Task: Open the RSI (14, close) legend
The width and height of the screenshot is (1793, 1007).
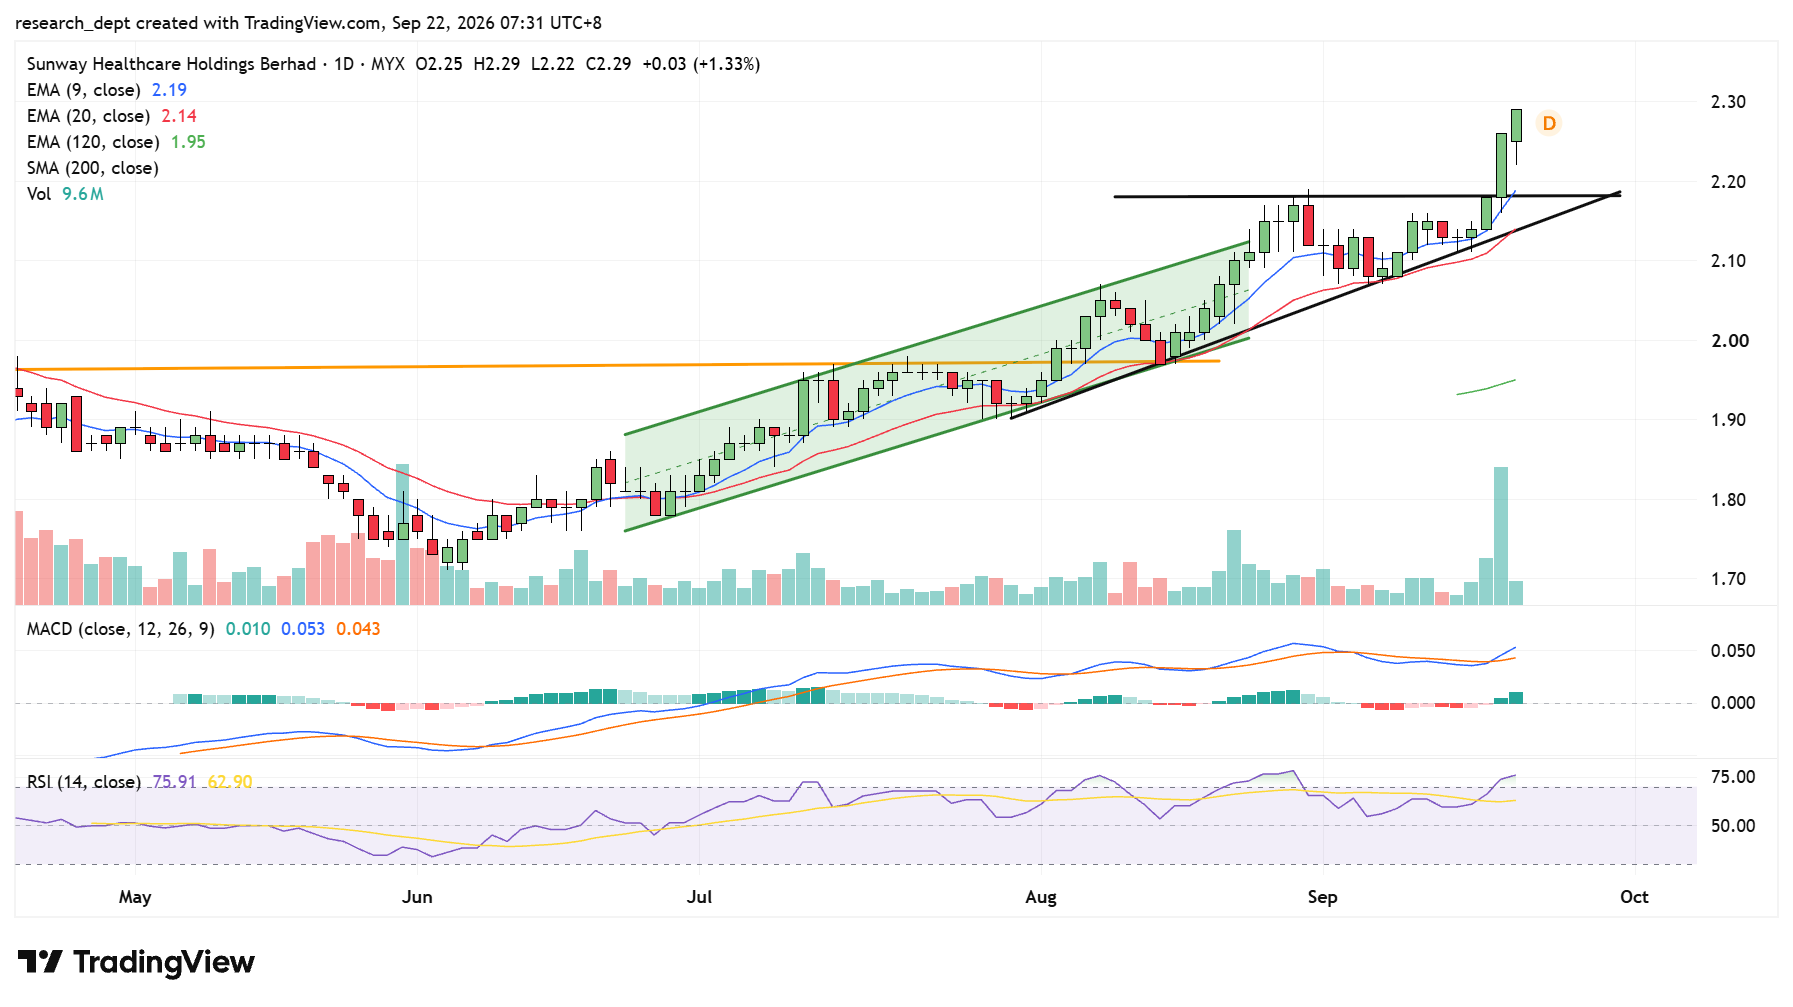Action: (x=83, y=782)
